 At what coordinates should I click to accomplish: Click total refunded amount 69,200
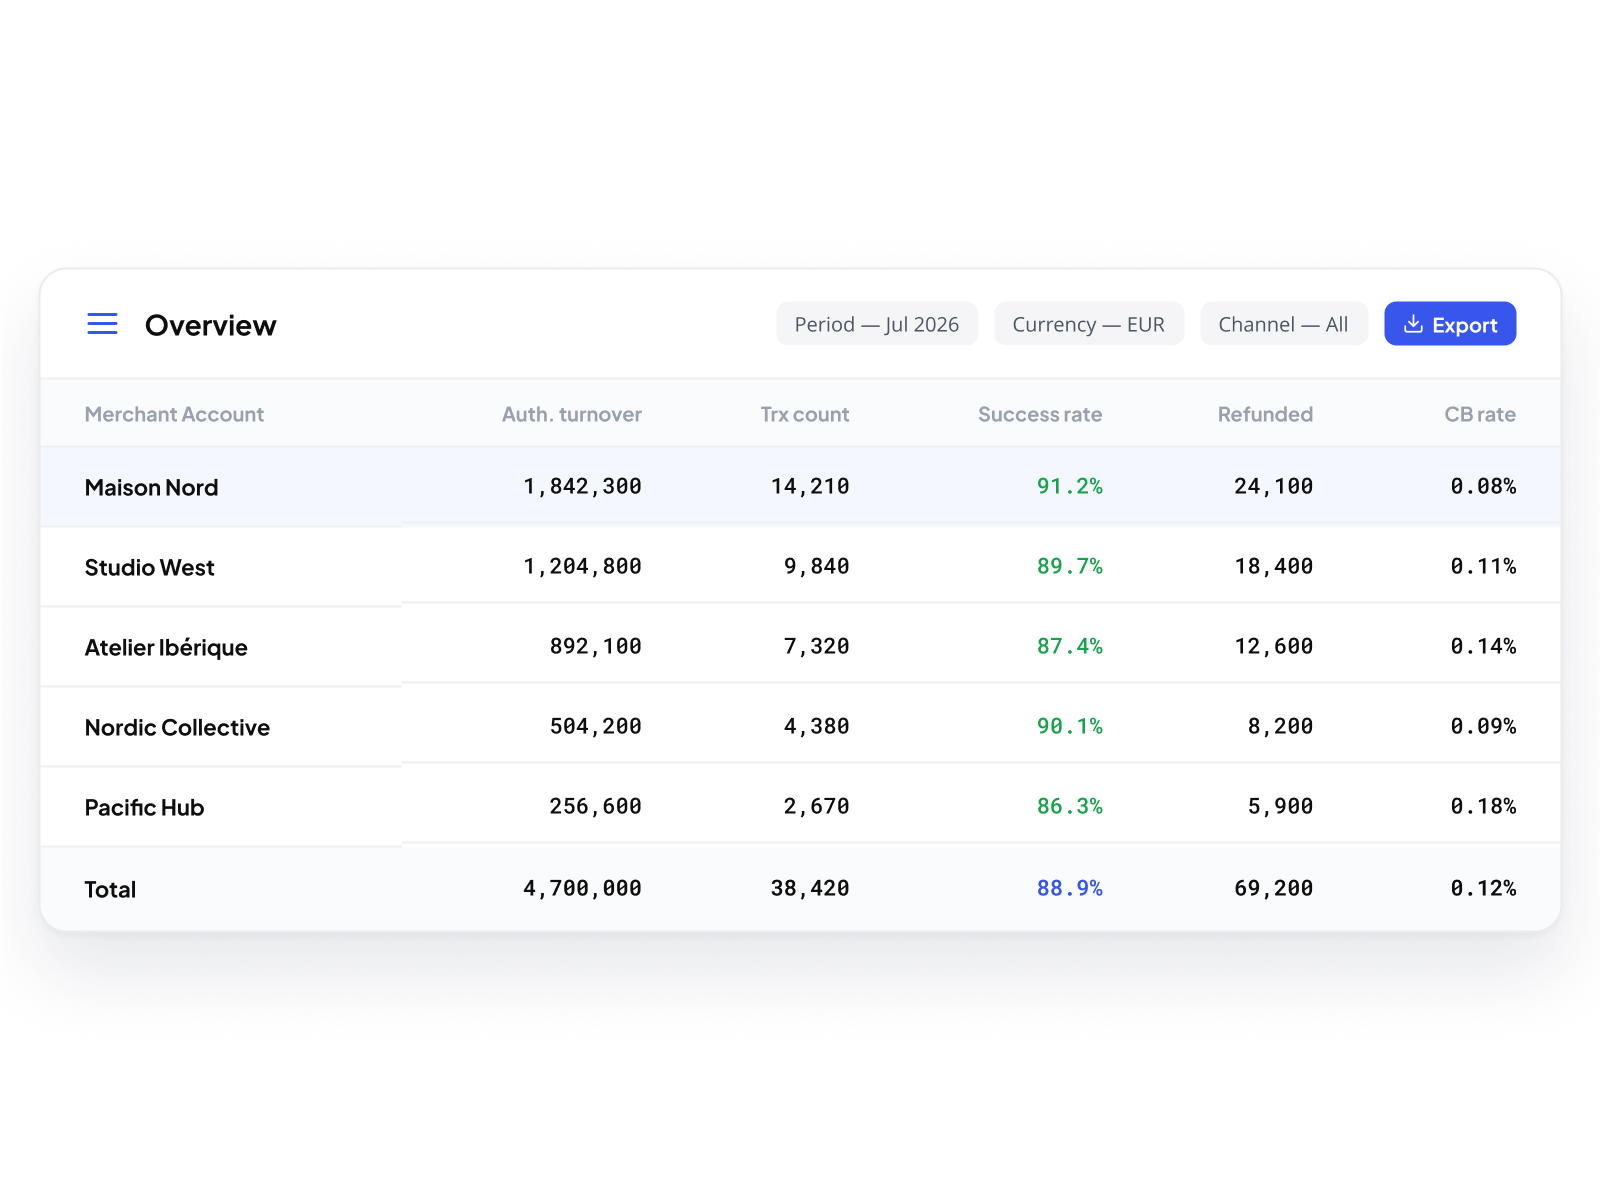1274,889
